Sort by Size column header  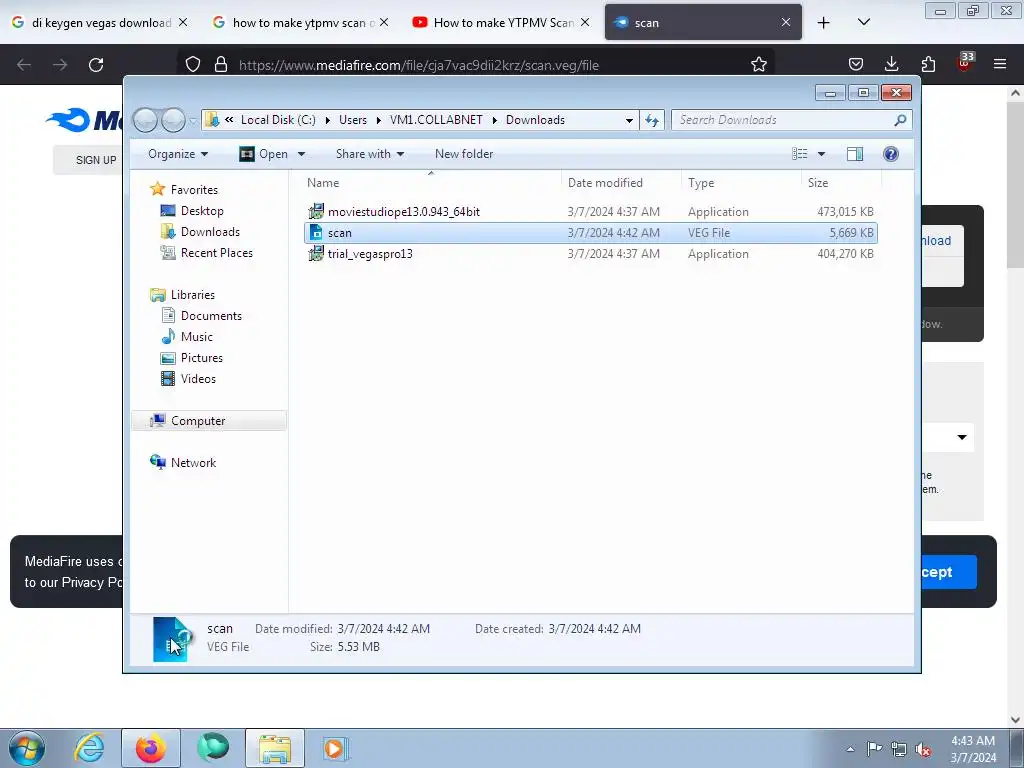(x=841, y=183)
